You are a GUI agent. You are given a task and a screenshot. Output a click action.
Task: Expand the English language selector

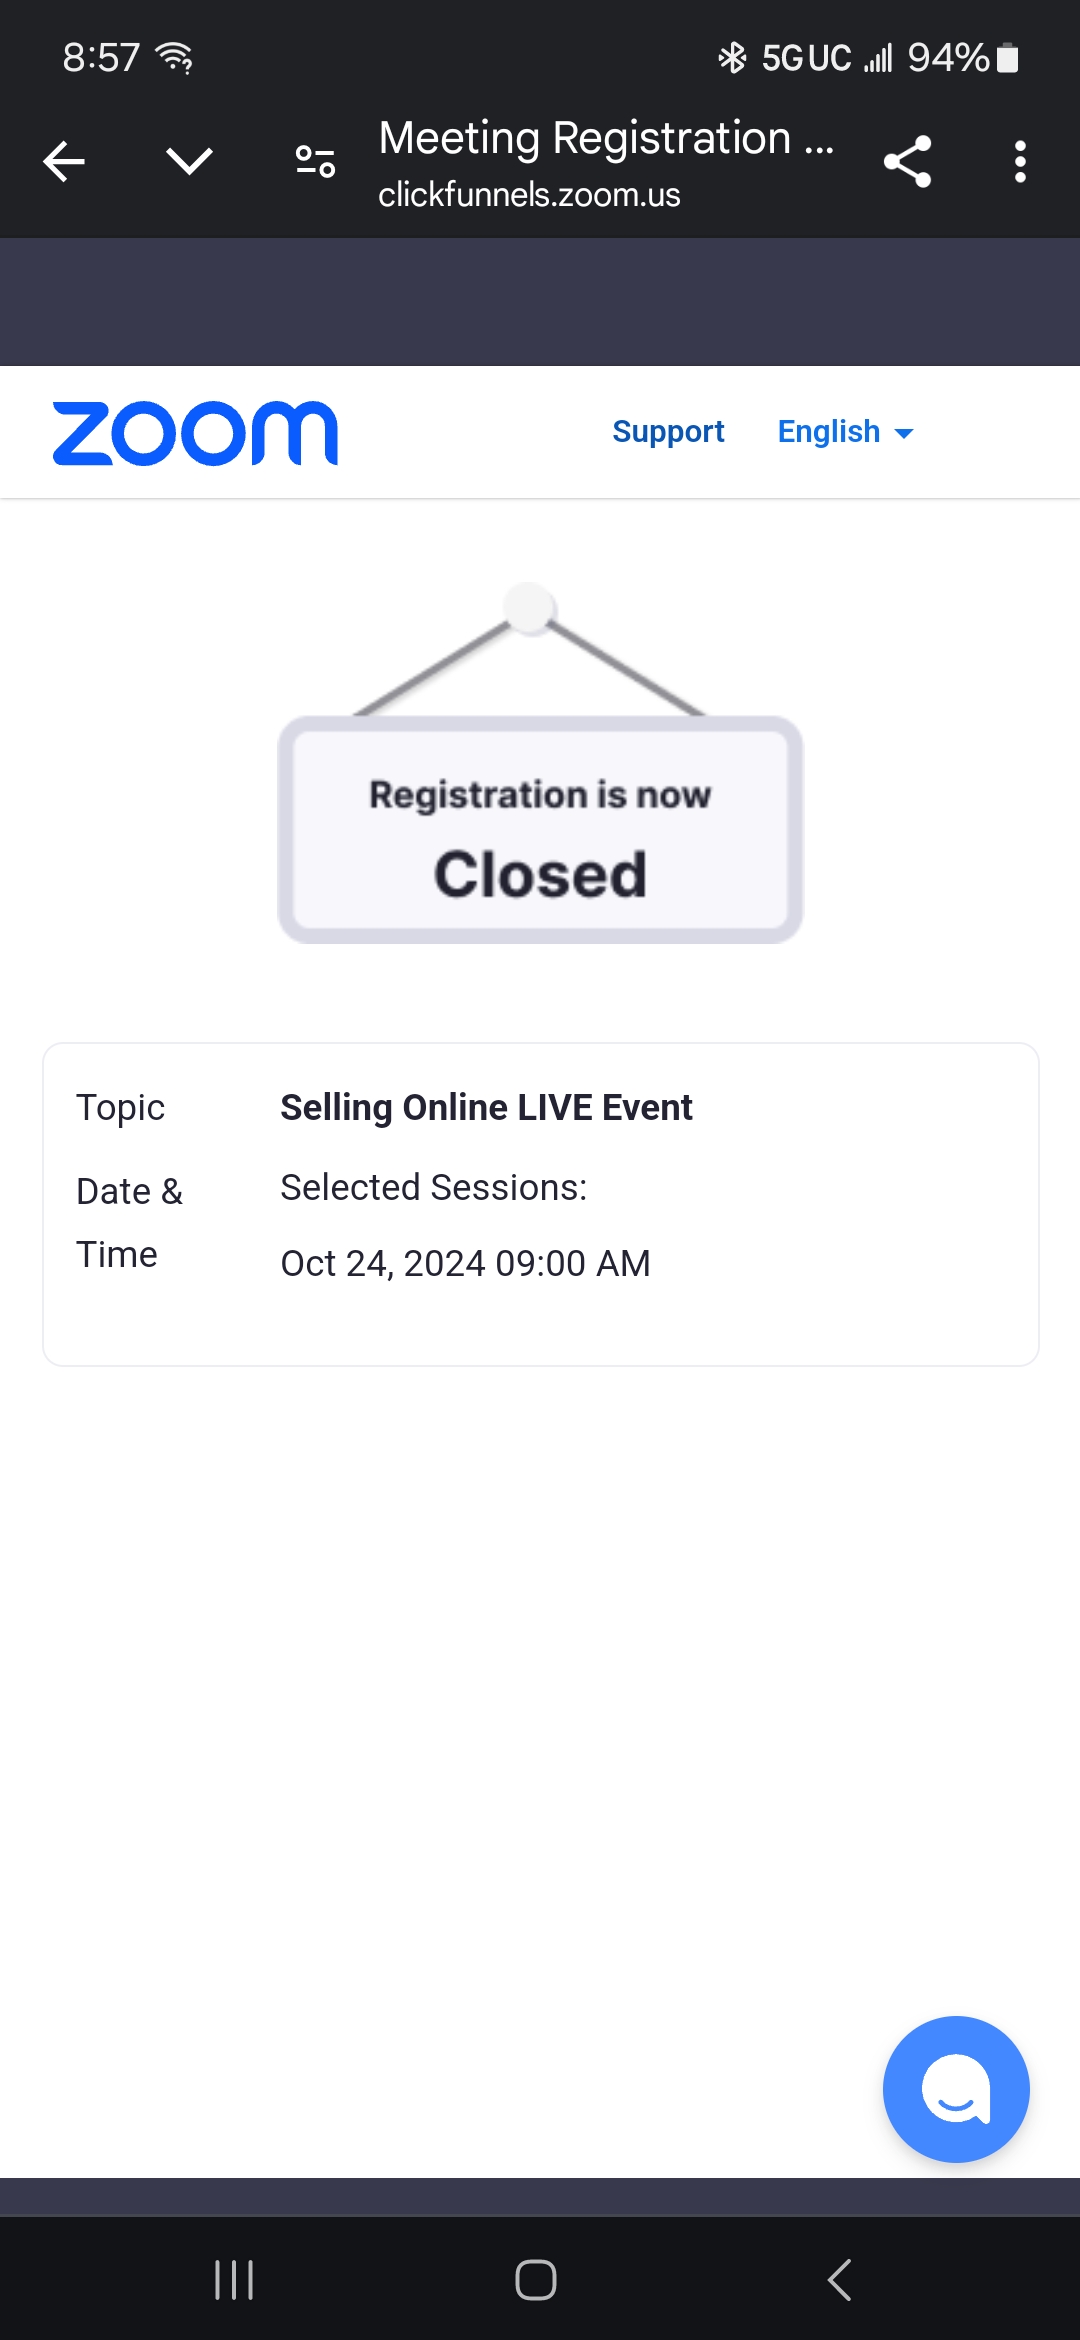pos(846,431)
